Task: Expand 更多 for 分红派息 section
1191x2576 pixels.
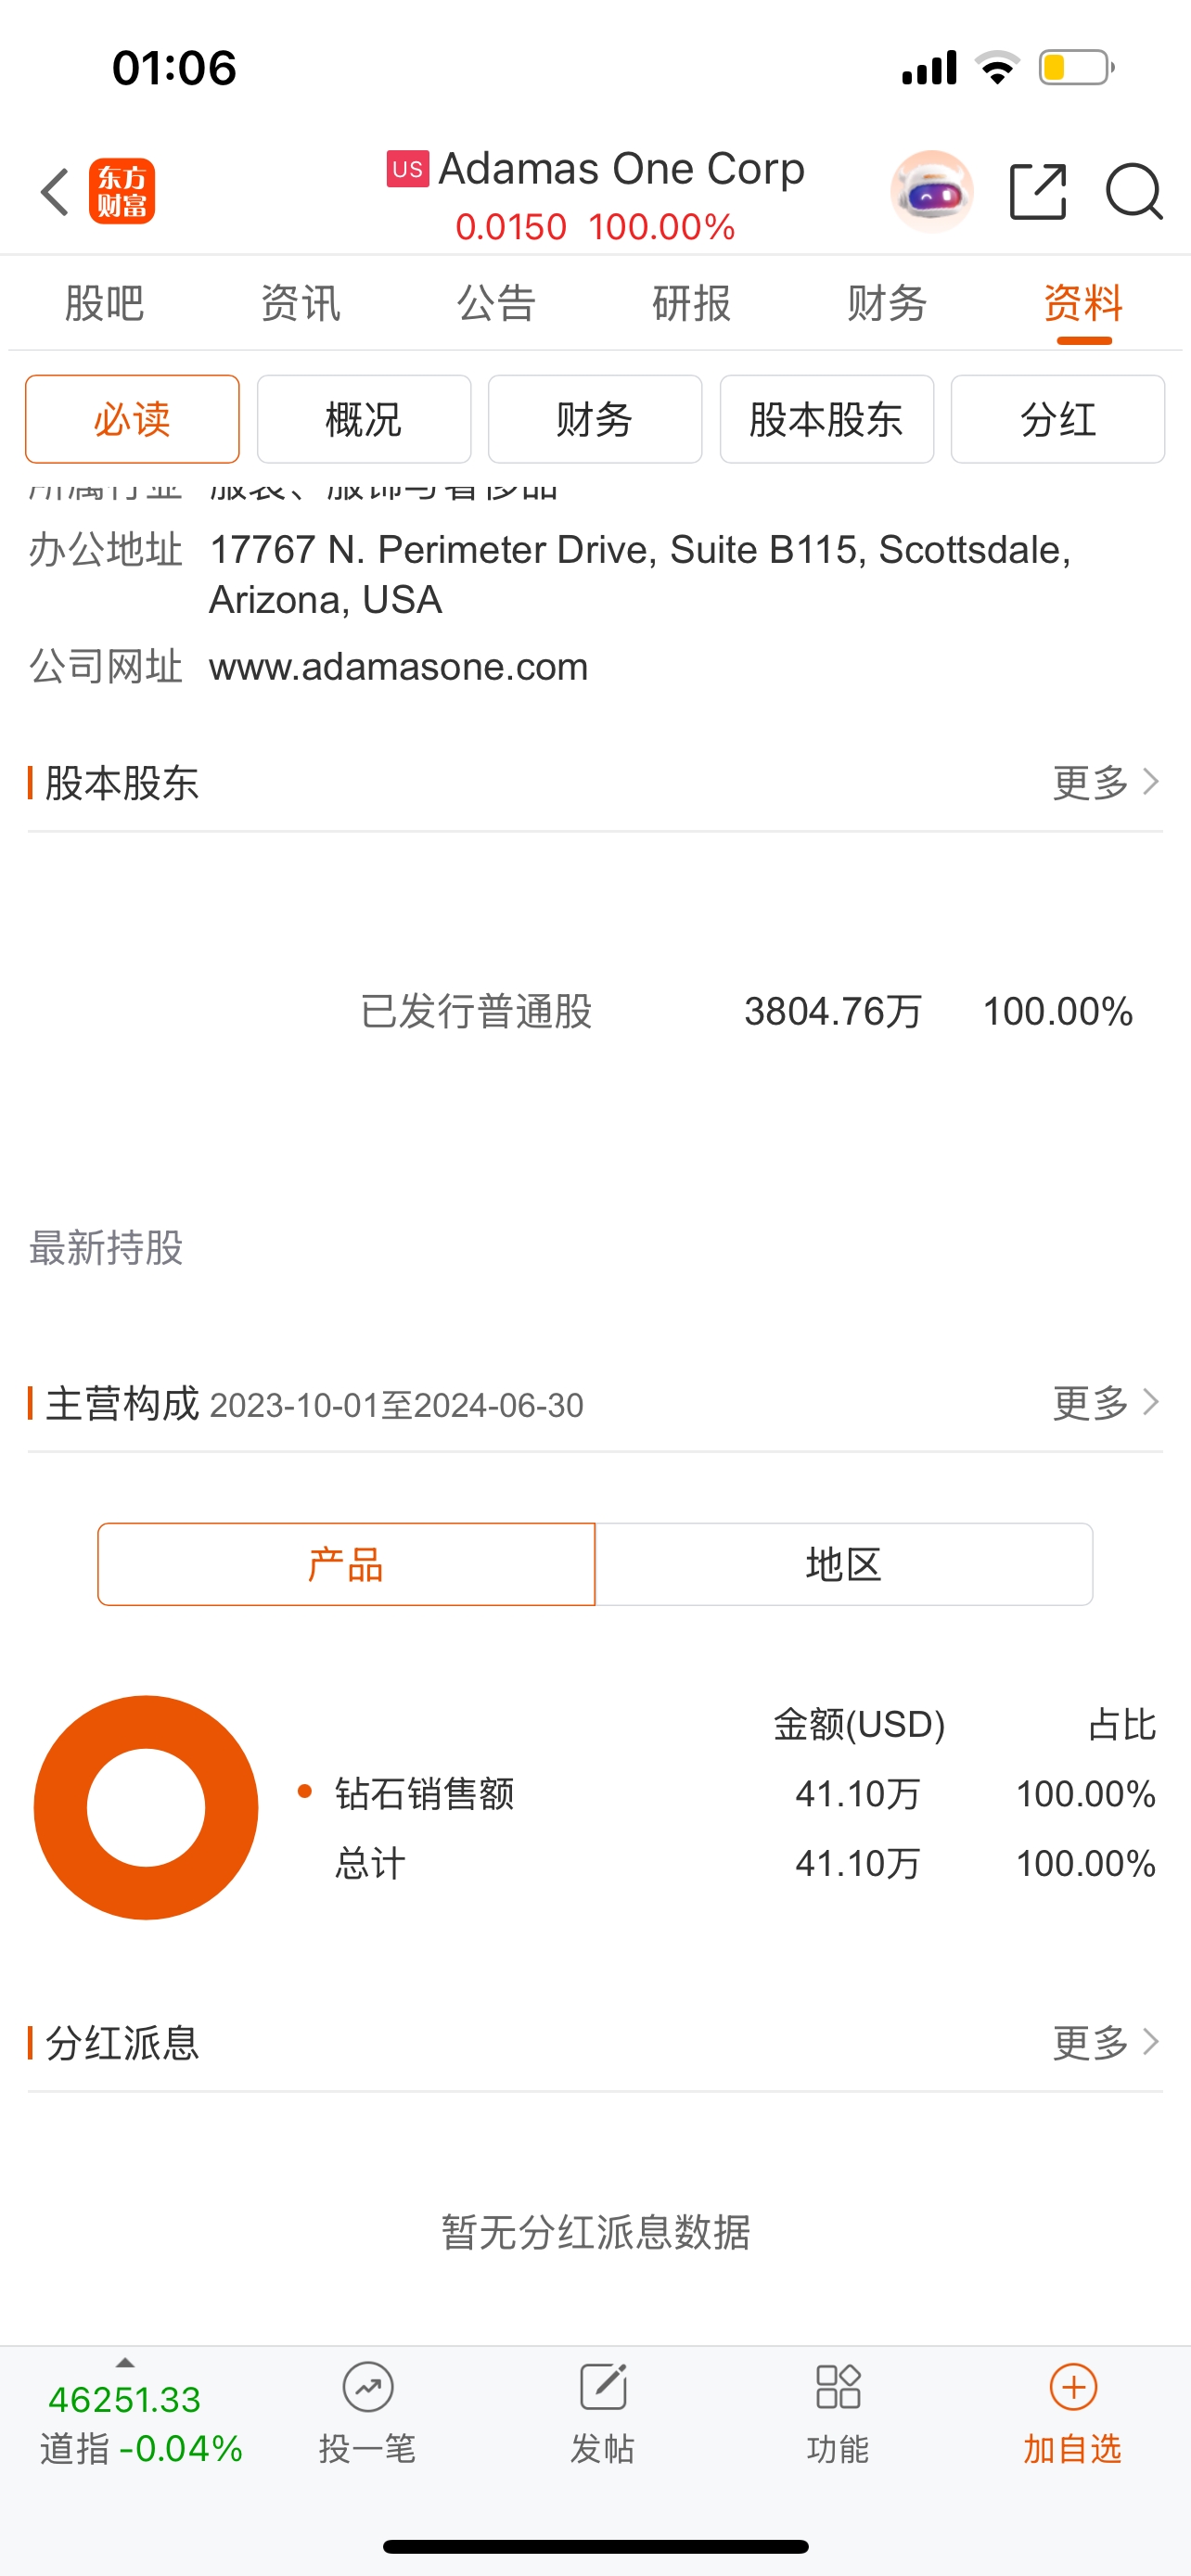Action: coord(1106,2042)
